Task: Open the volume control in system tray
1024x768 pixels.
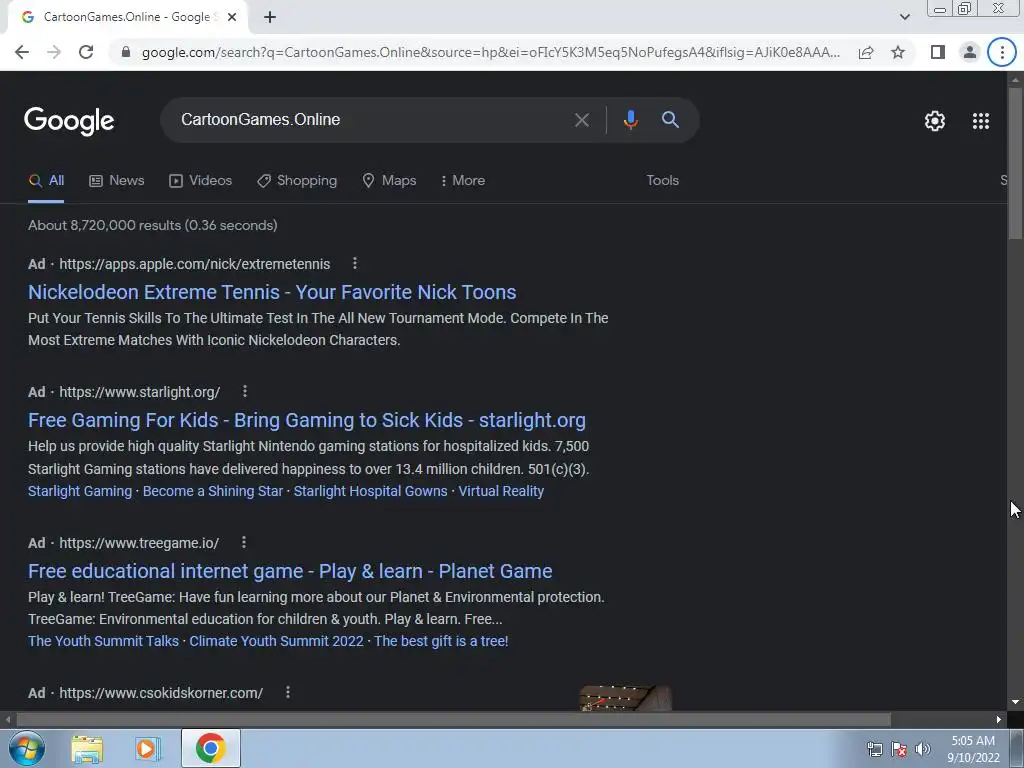Action: (922, 749)
